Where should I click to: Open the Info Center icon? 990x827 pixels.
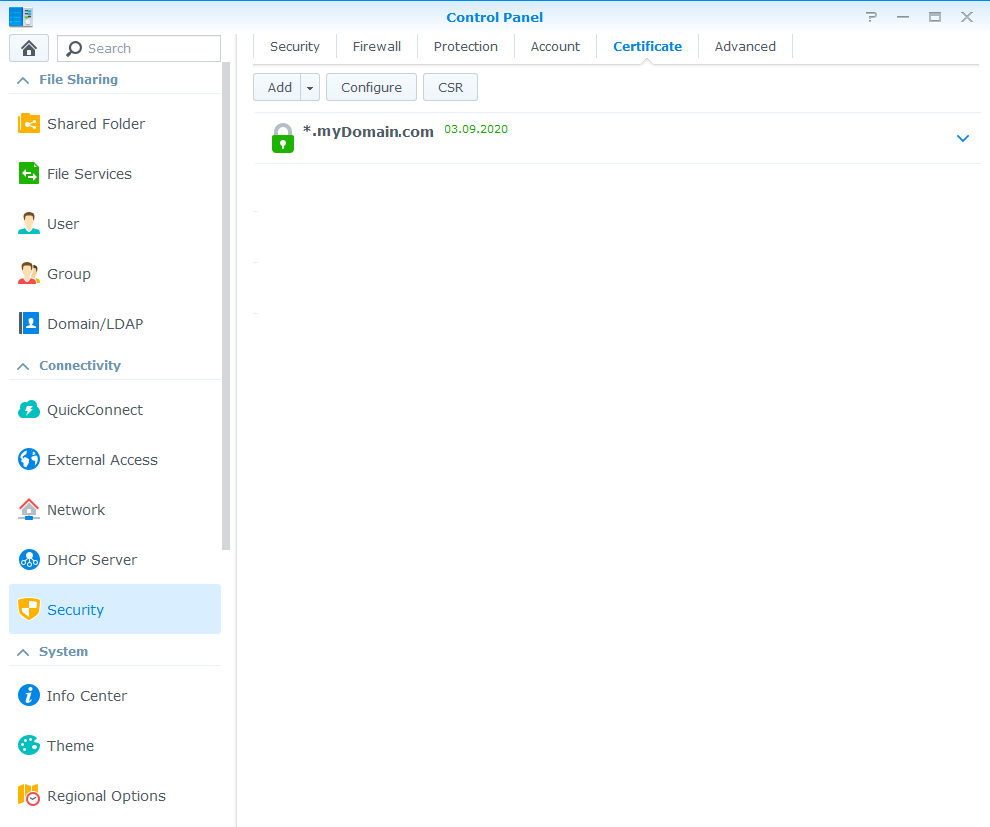pyautogui.click(x=29, y=696)
